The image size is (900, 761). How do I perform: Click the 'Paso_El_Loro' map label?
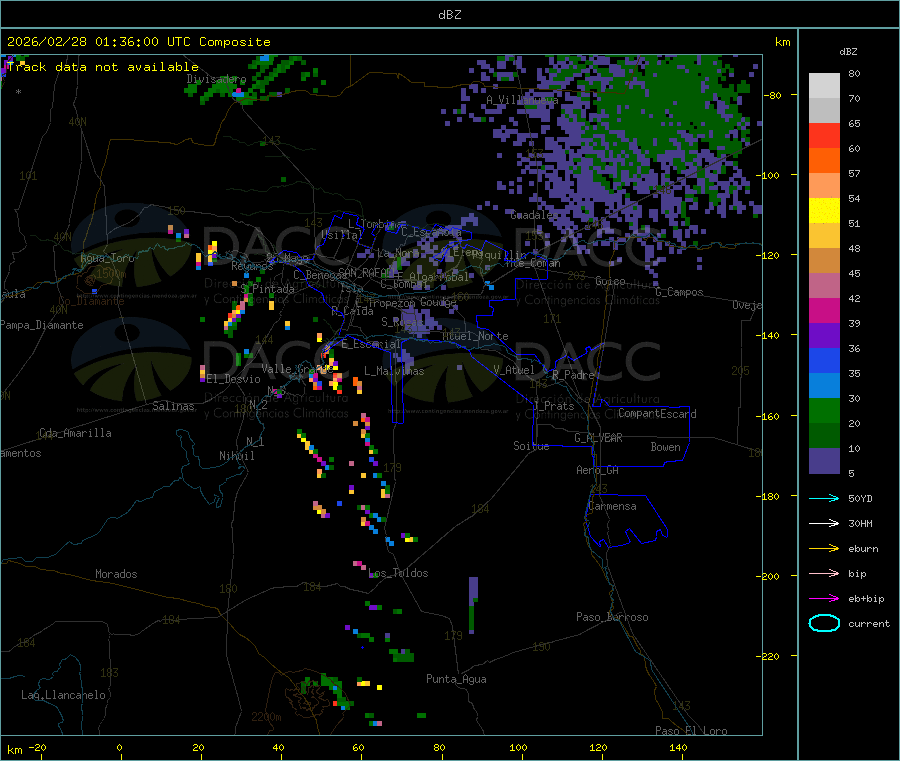point(692,731)
